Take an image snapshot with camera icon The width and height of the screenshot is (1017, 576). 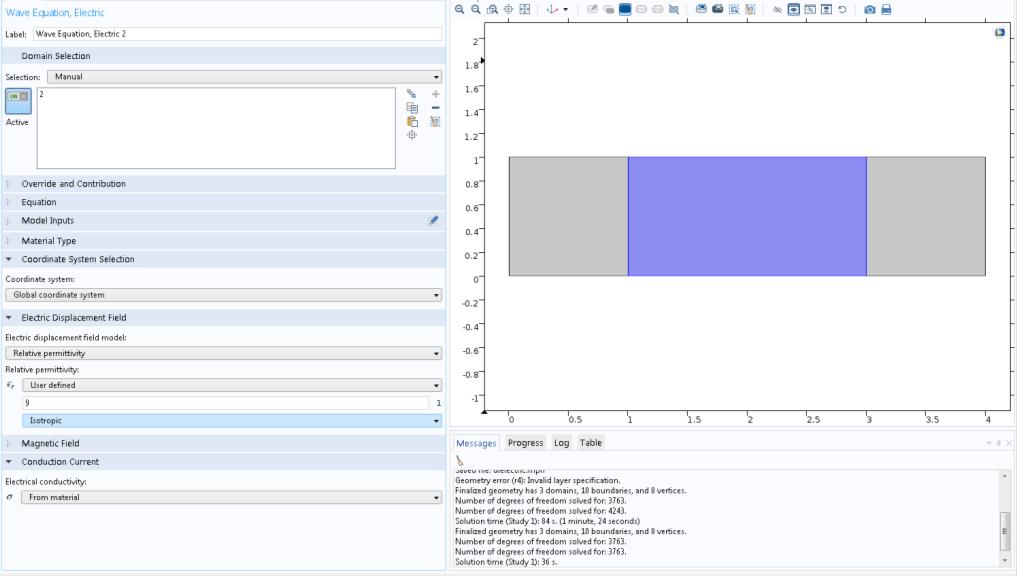tap(870, 10)
